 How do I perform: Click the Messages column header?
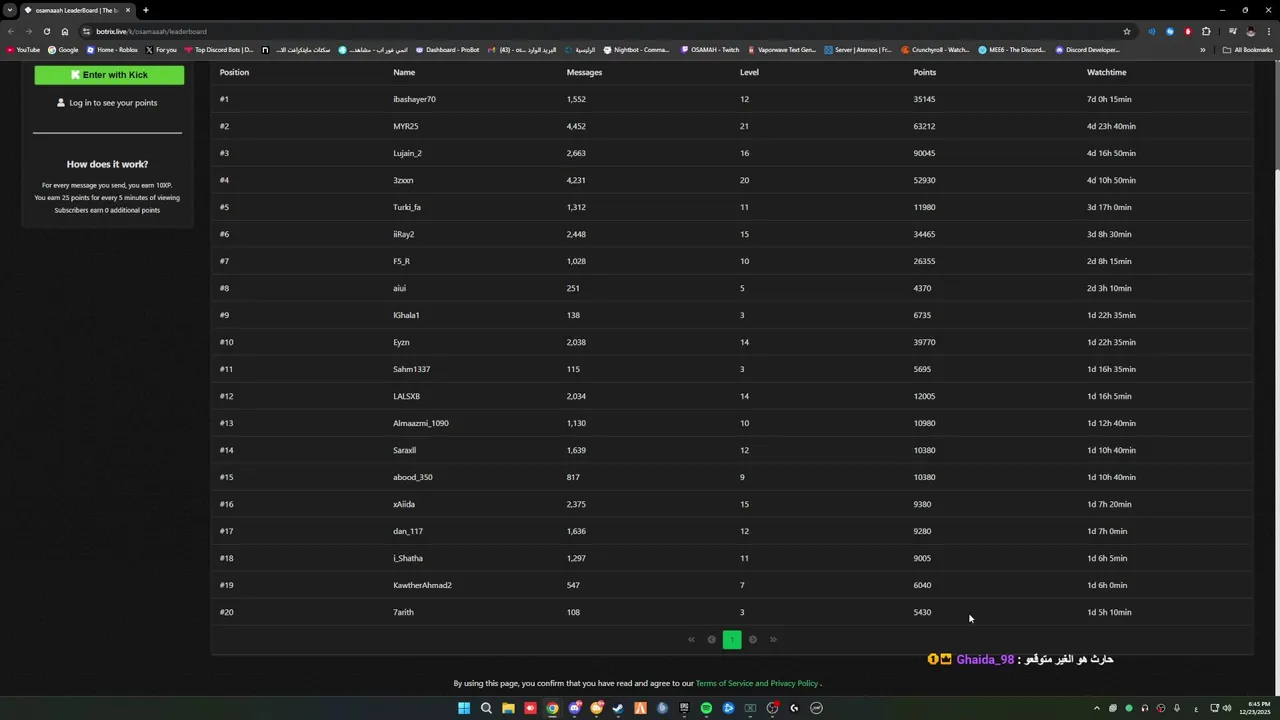[584, 72]
